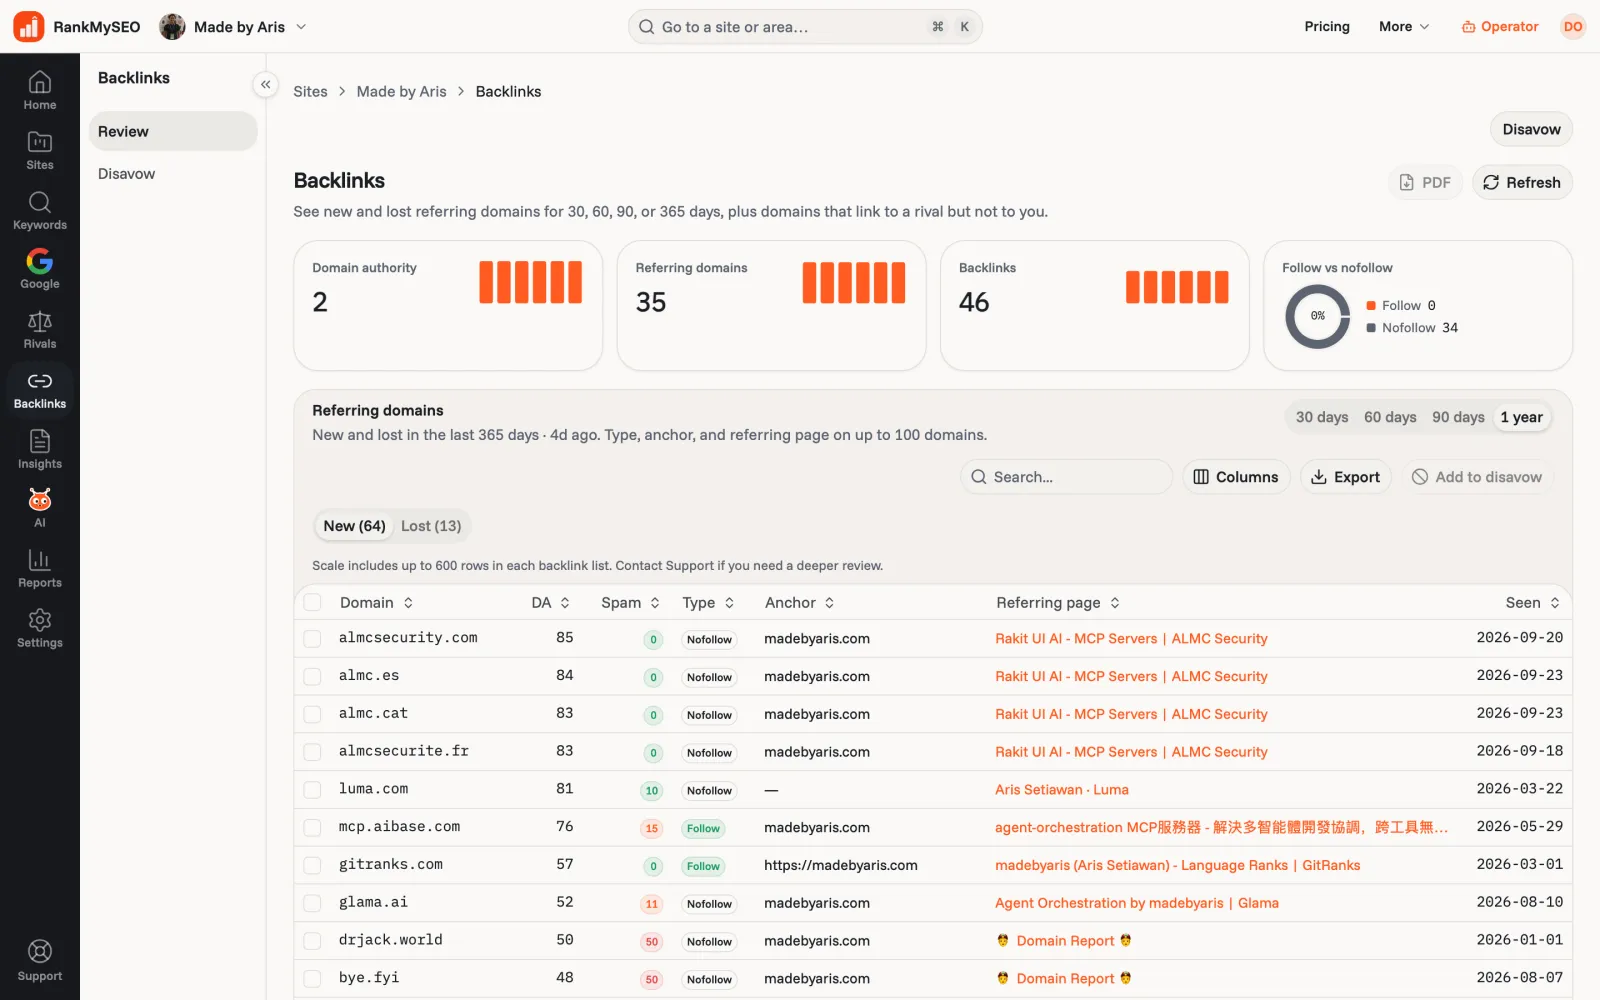1600x1000 pixels.
Task: Switch to the 30 days range
Action: tap(1322, 417)
